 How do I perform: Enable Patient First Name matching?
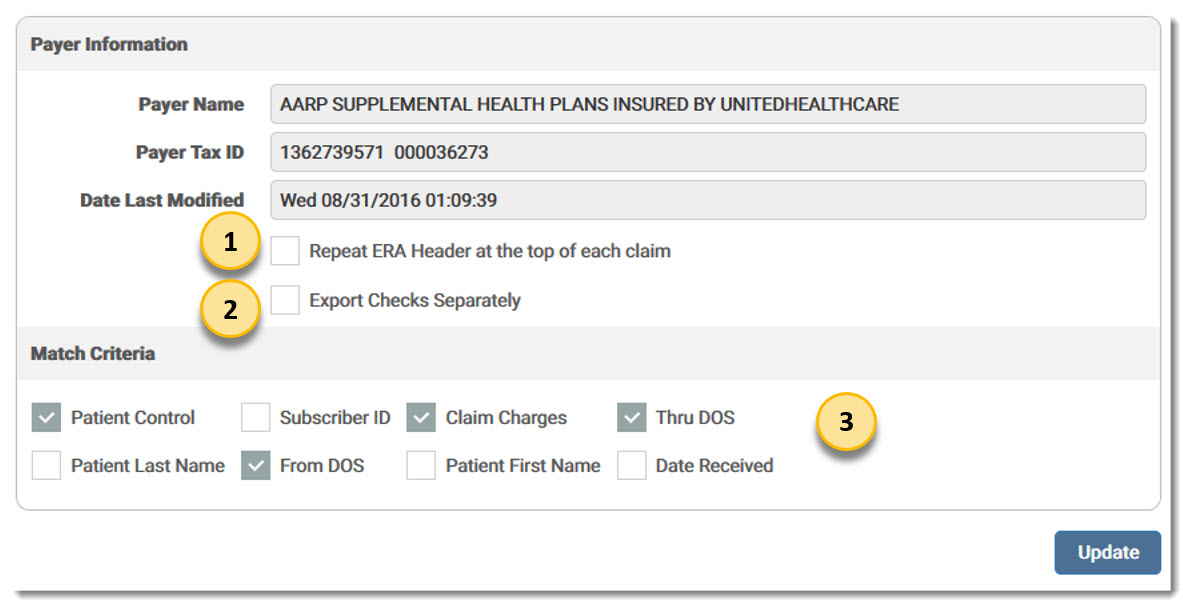click(x=420, y=465)
